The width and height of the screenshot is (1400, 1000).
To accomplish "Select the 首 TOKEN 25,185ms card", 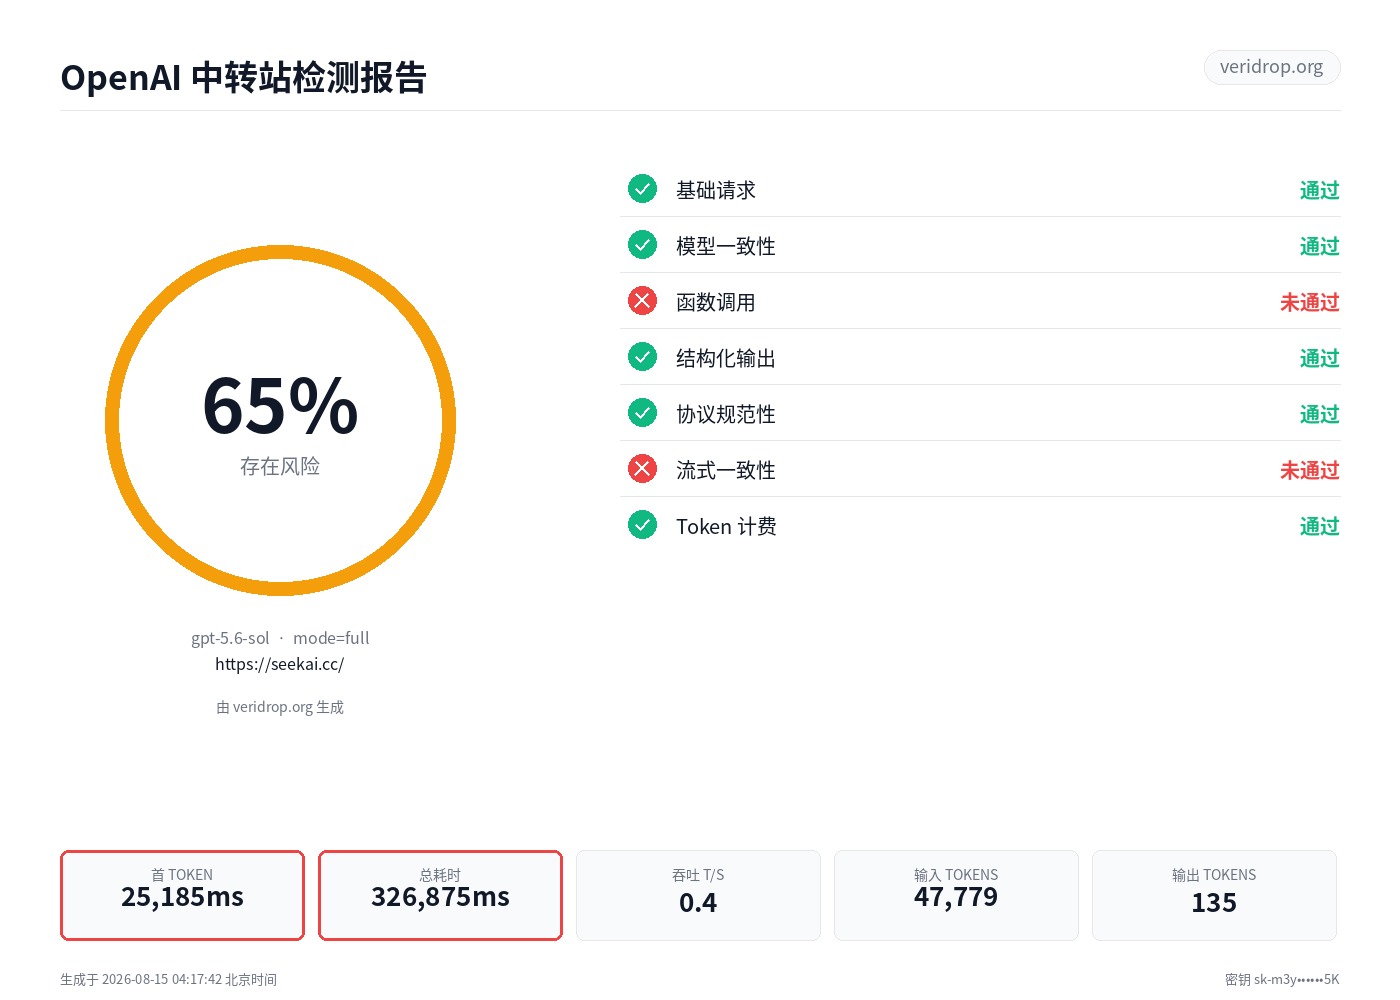I will tap(182, 895).
